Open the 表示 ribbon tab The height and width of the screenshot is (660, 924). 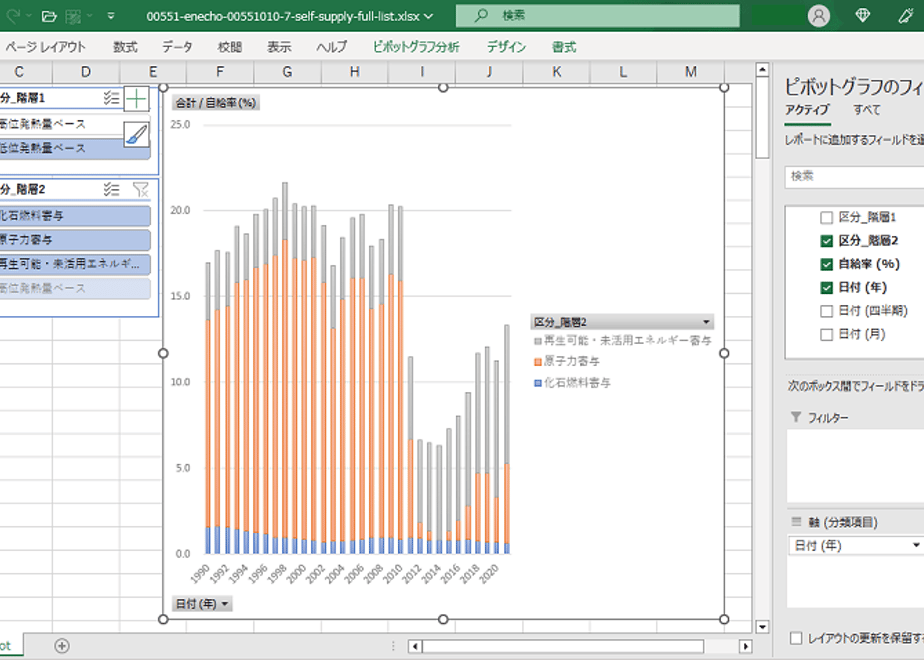coord(279,47)
